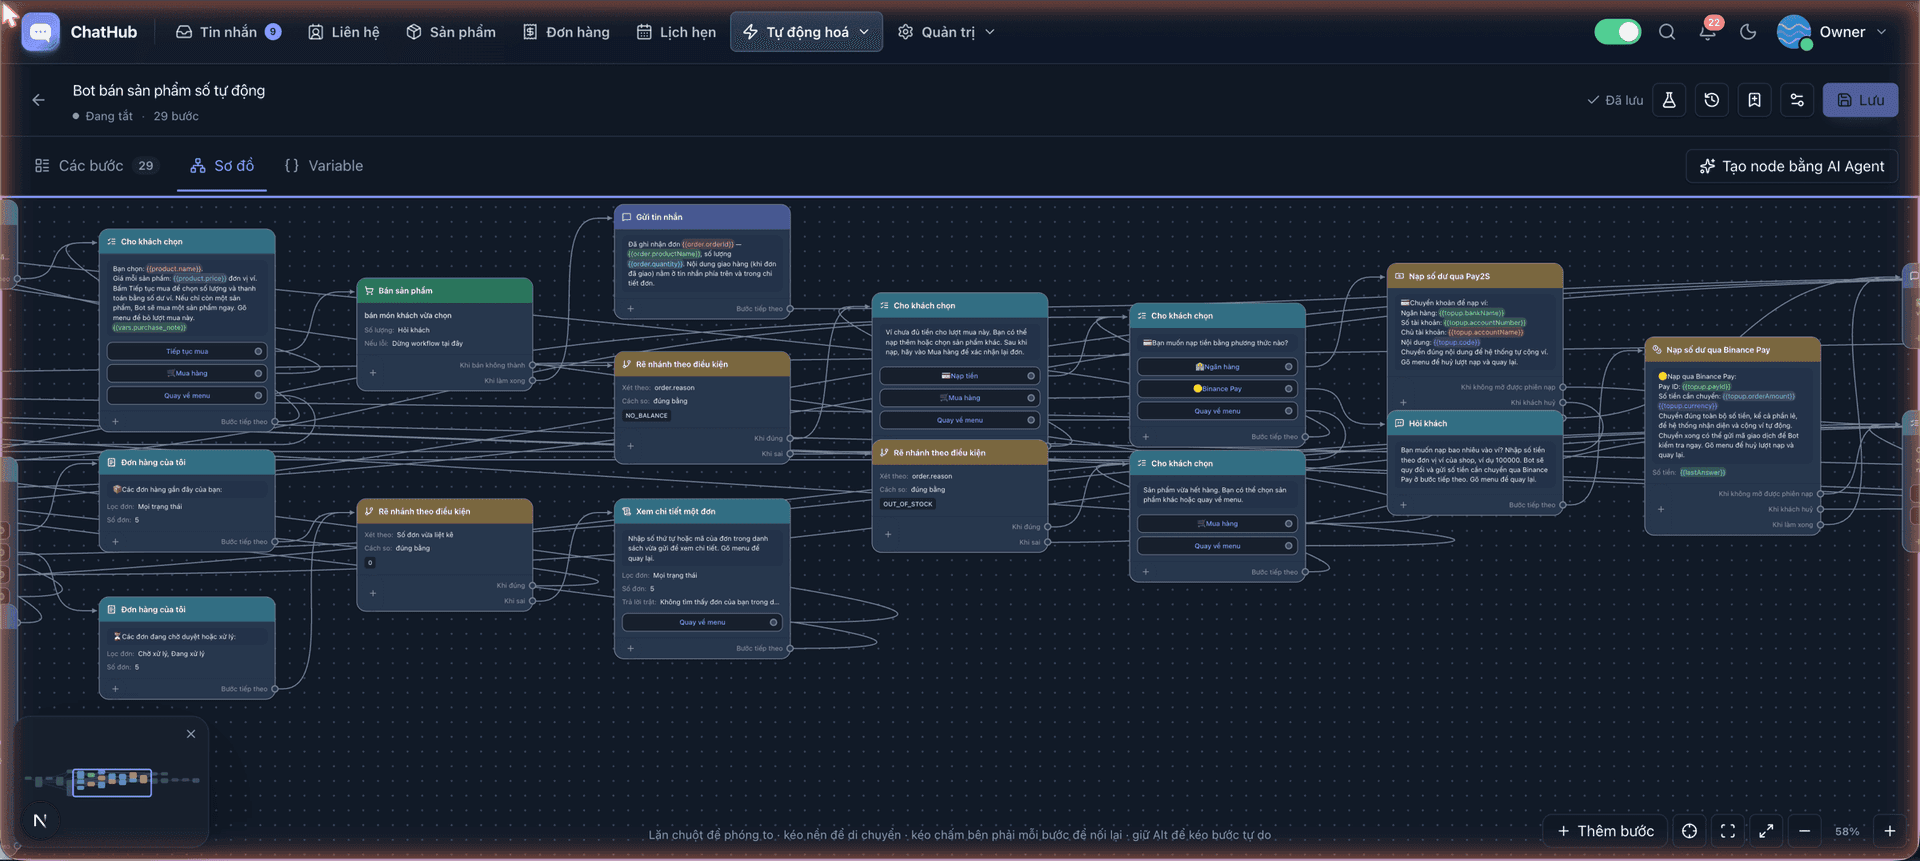Open the workflow settings sliders icon
Viewport: 1920px width, 861px height.
1797,100
